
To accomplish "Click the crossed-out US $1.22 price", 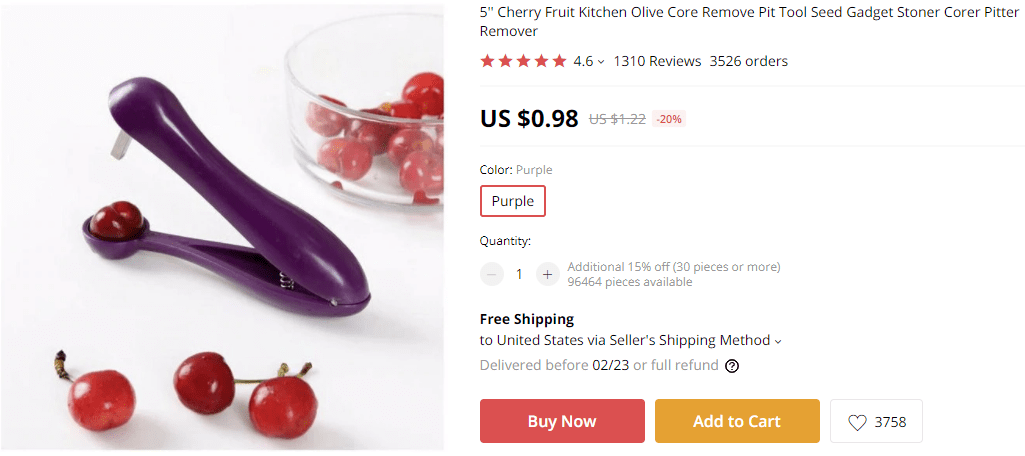I will click(617, 119).
